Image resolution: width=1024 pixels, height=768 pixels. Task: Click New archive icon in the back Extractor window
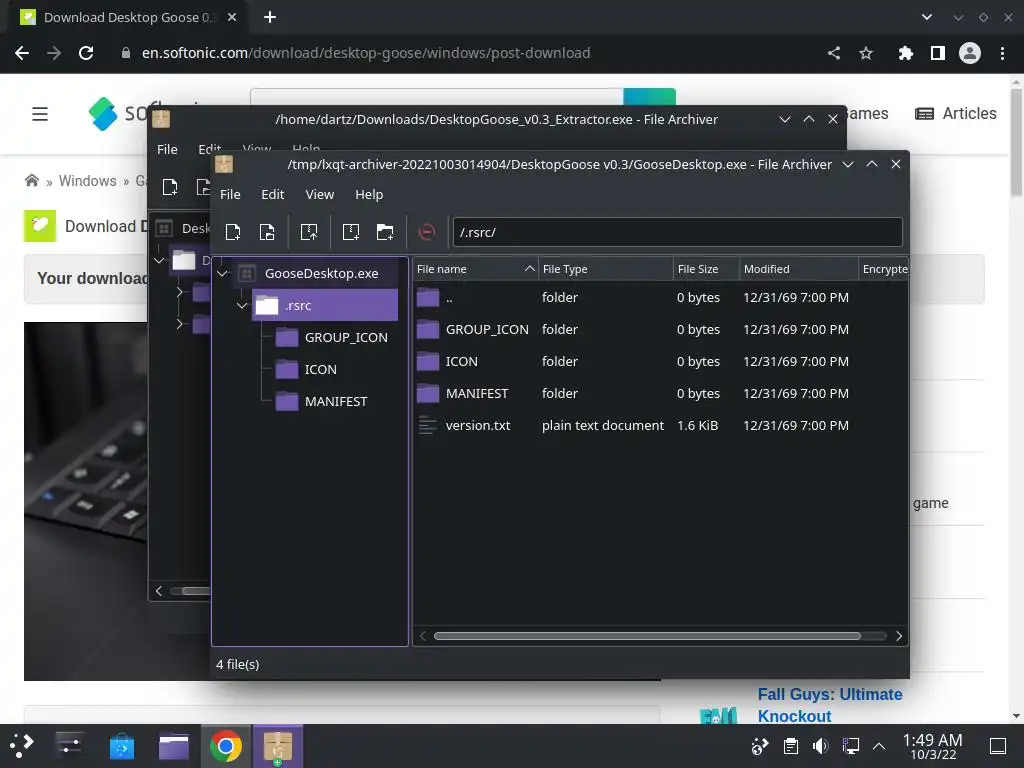tap(170, 187)
